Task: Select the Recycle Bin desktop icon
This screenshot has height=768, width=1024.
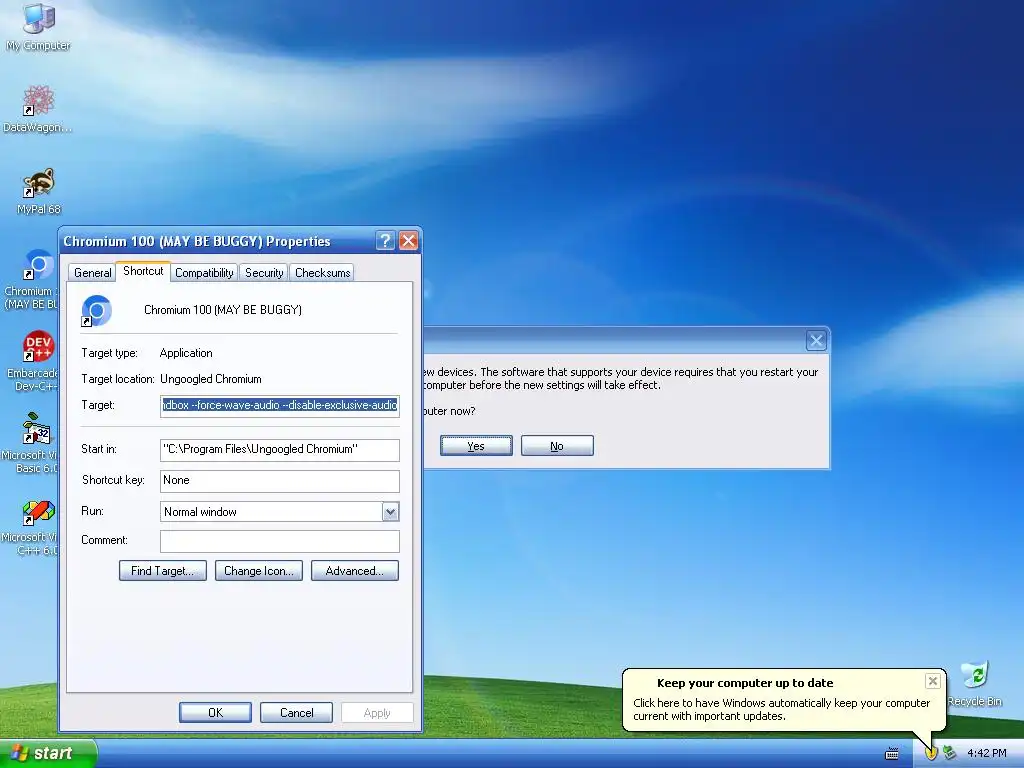Action: (974, 684)
